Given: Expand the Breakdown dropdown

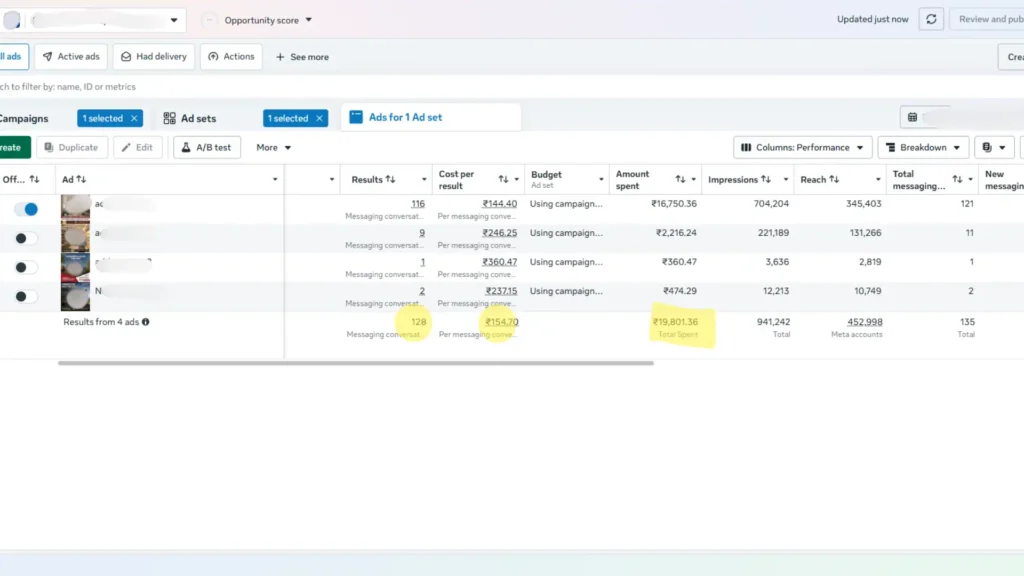Looking at the screenshot, I should [923, 148].
